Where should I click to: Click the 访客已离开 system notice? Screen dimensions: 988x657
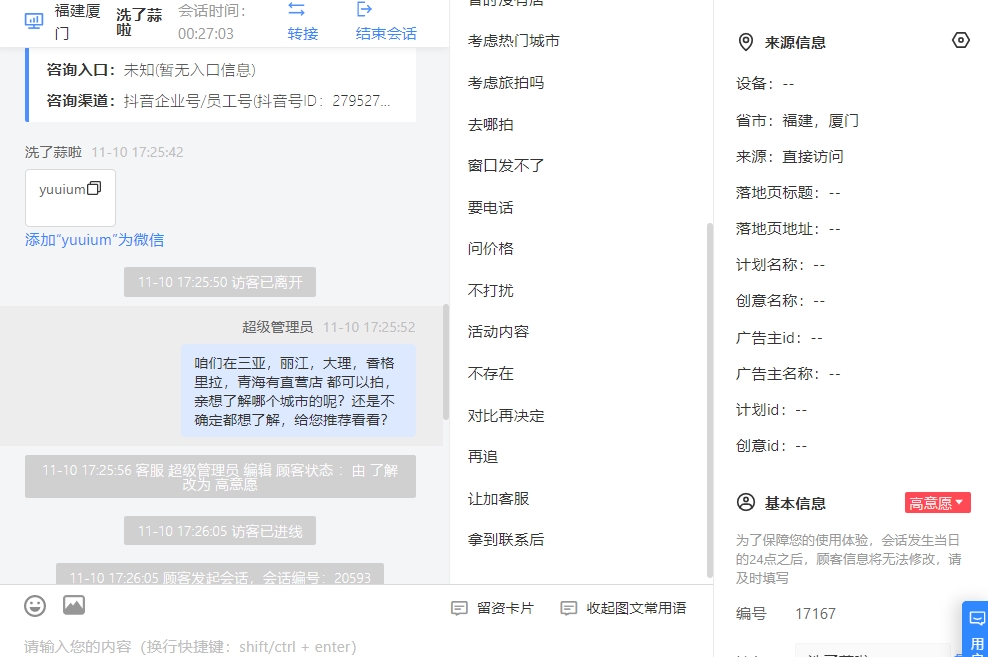[220, 282]
